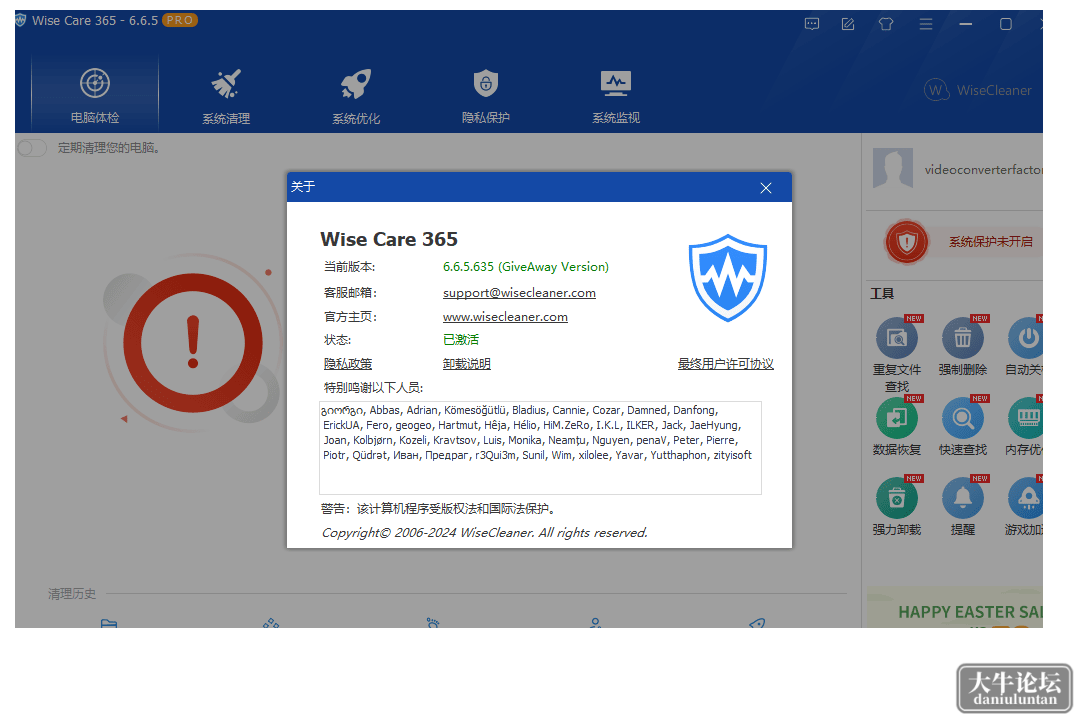Open 卸载说明 link
Viewport: 1080px width, 720px height.
tap(466, 364)
